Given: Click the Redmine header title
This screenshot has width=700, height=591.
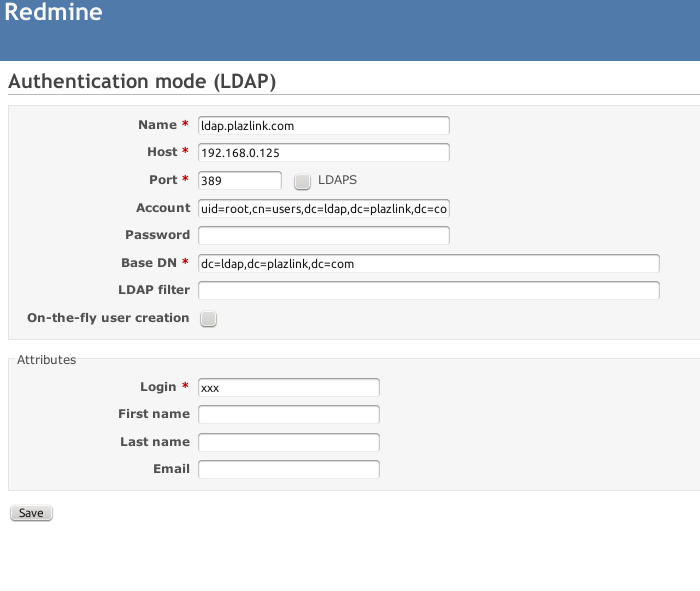Looking at the screenshot, I should (x=54, y=12).
